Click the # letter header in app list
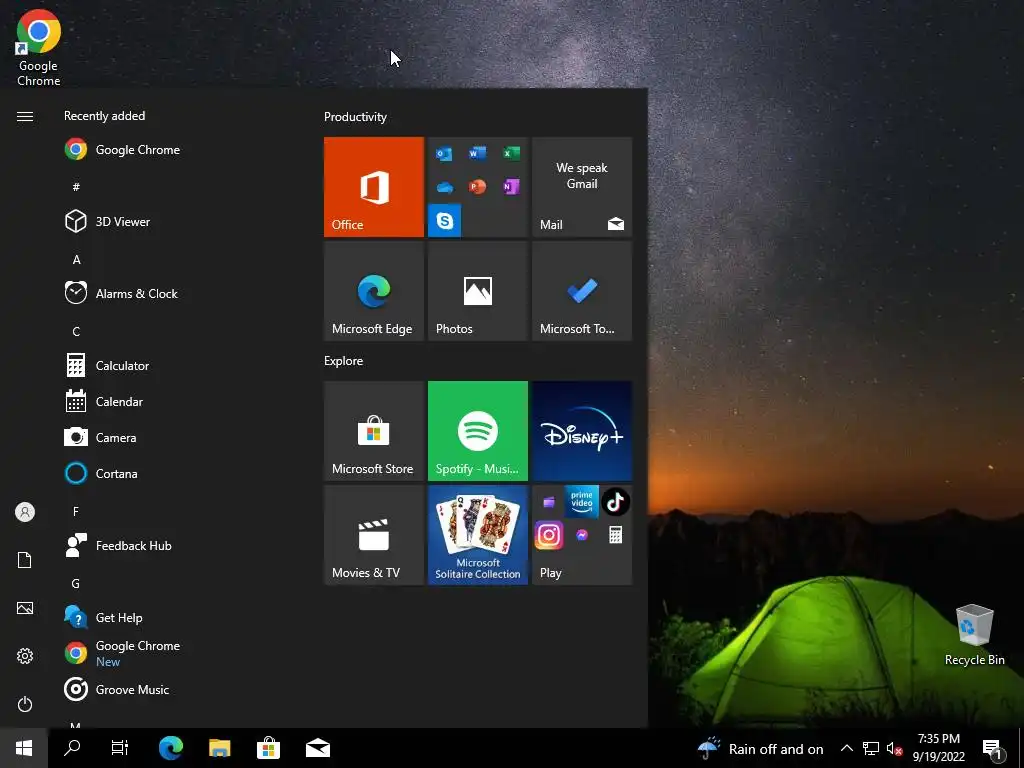Image resolution: width=1024 pixels, height=768 pixels. tap(76, 187)
